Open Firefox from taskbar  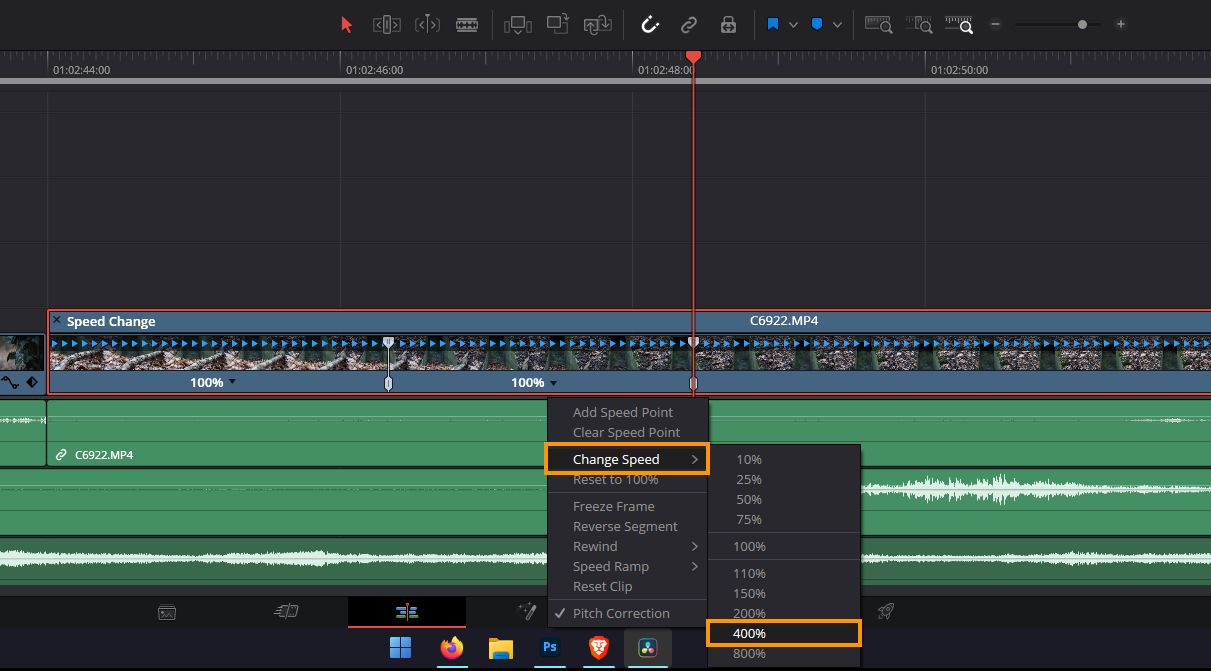pos(452,648)
